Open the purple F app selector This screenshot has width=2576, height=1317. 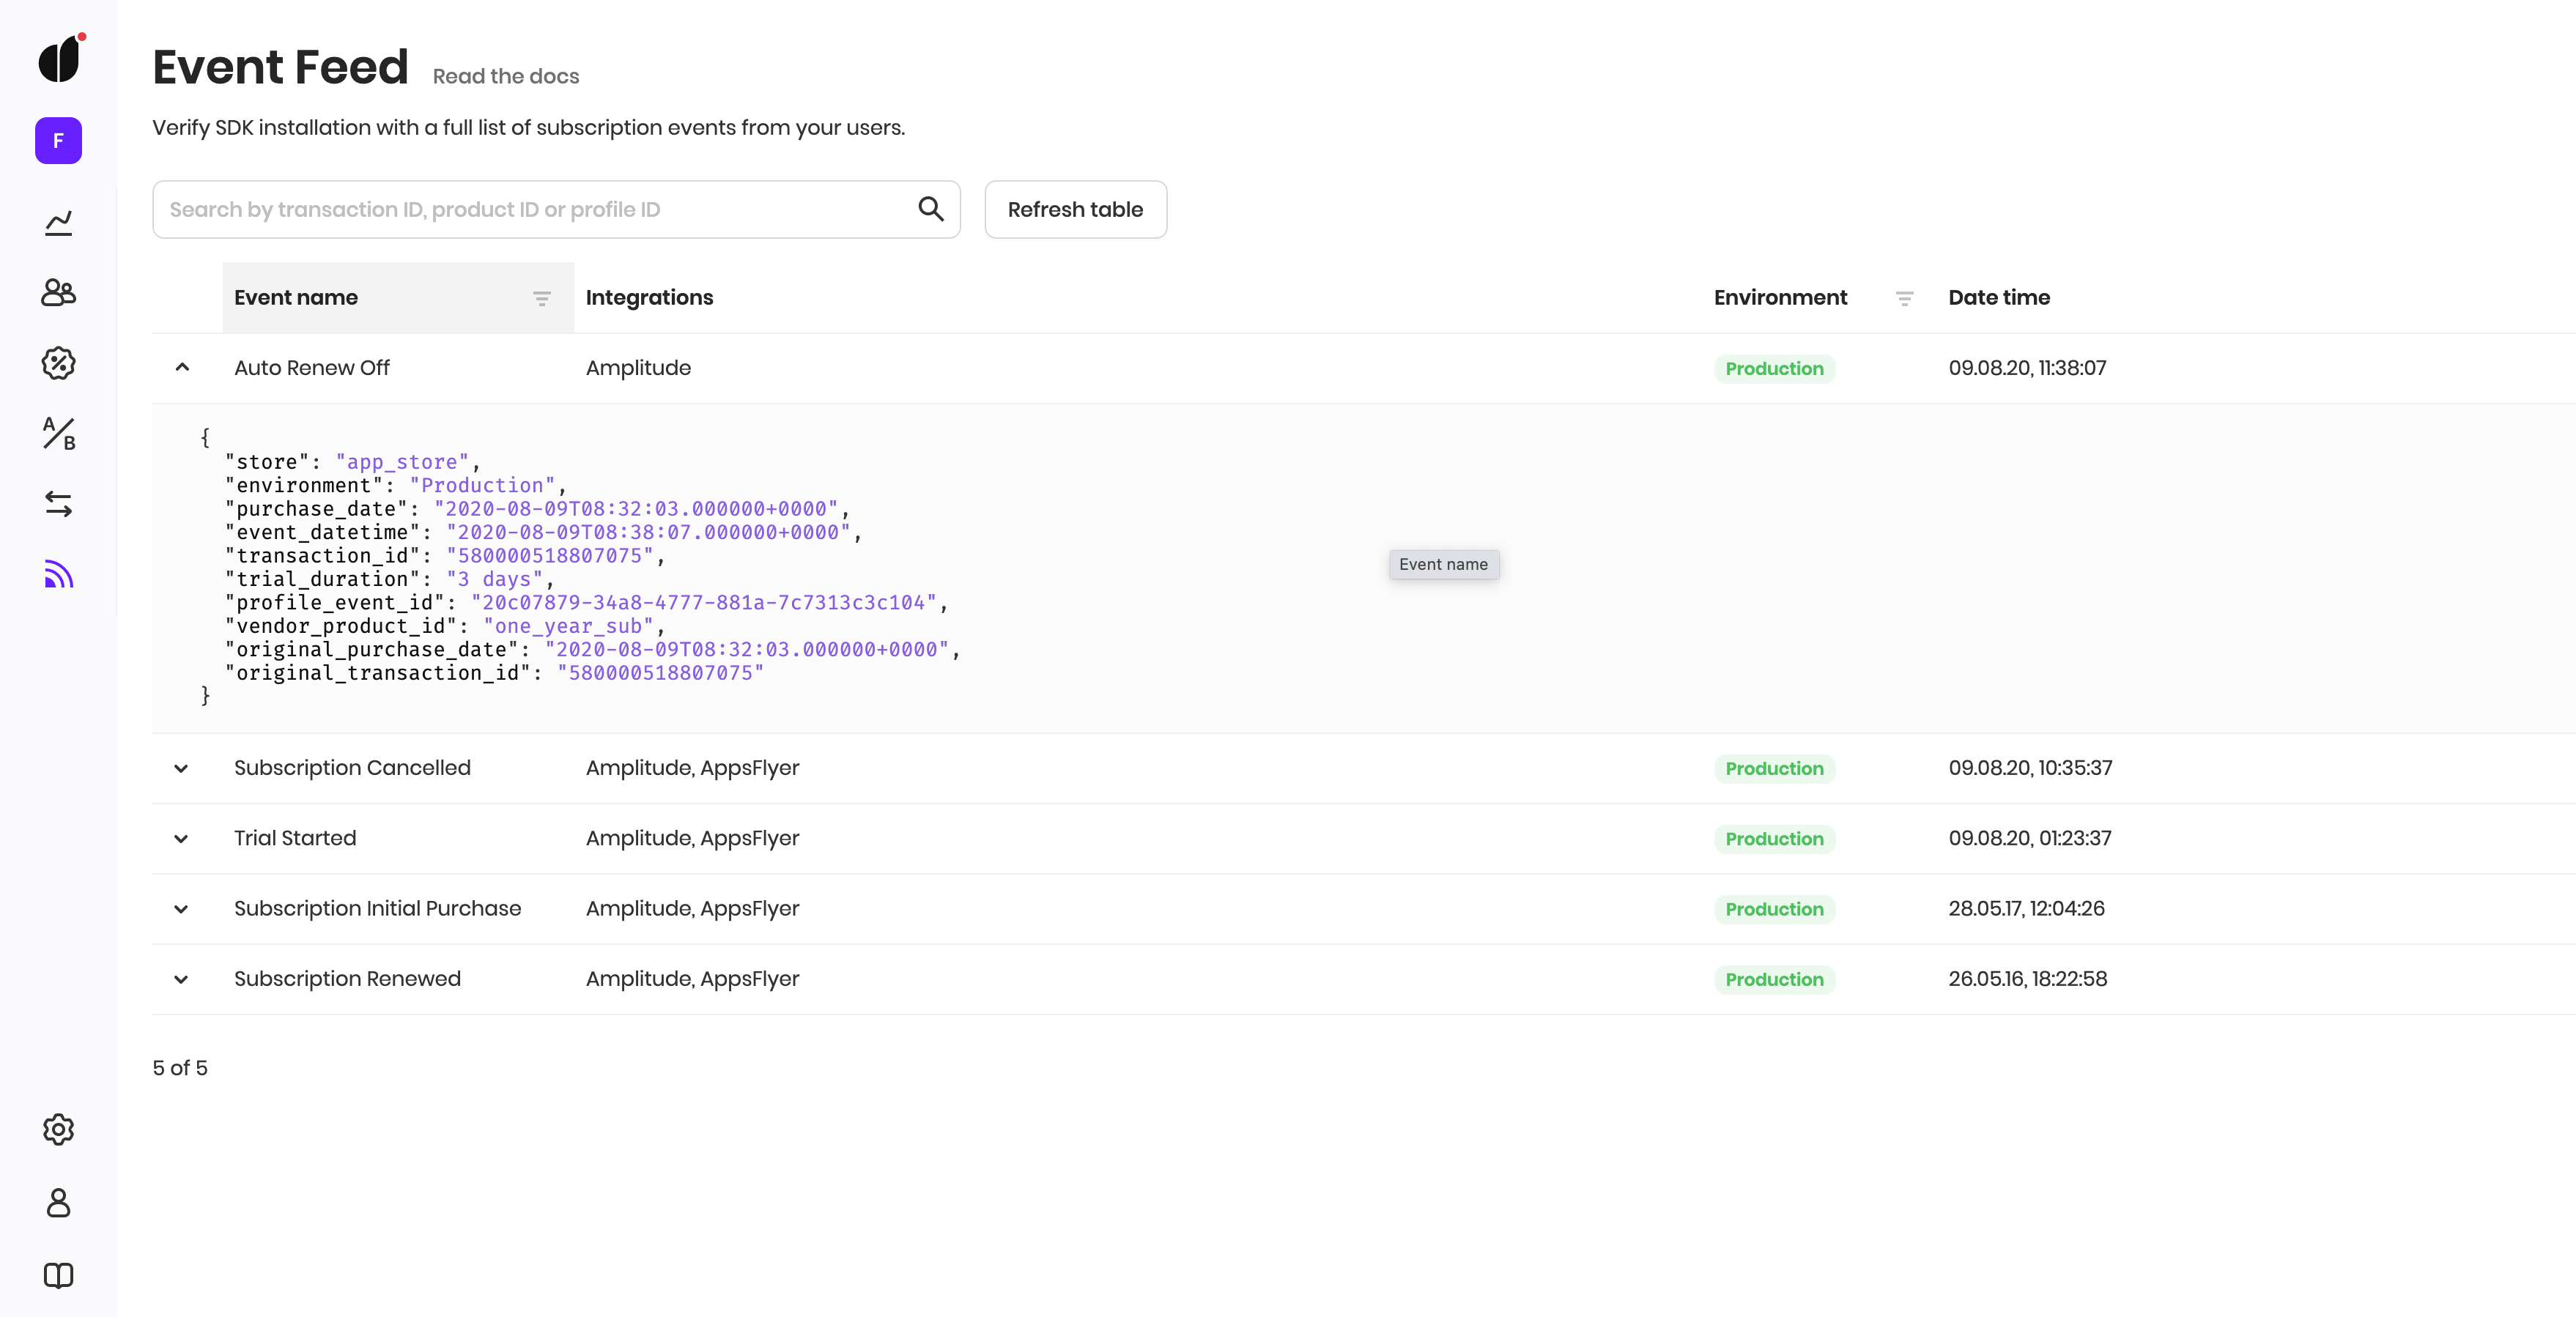[x=58, y=141]
